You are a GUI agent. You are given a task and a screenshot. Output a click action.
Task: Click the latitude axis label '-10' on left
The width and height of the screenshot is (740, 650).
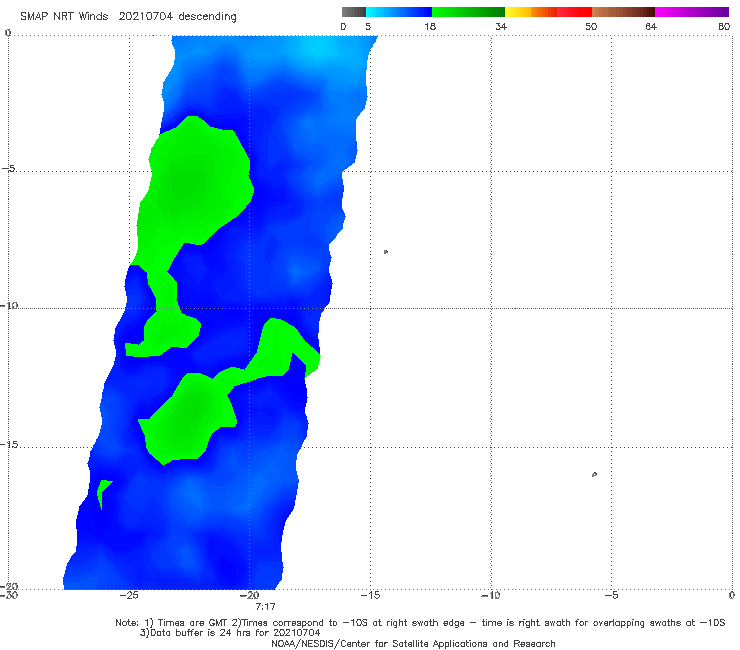[x=9, y=305]
